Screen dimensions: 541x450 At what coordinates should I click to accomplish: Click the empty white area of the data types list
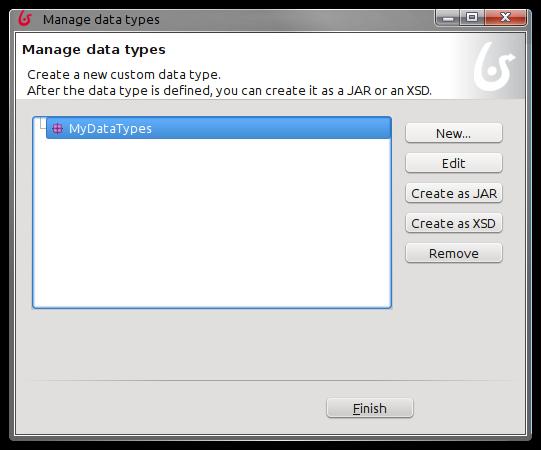212,223
